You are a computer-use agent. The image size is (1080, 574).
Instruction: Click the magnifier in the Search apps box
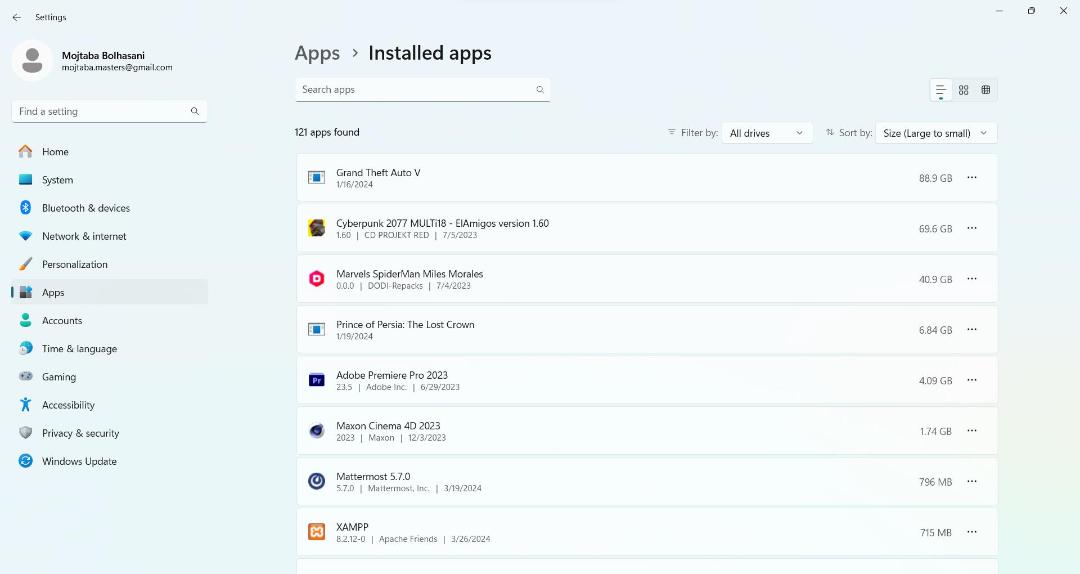point(540,90)
